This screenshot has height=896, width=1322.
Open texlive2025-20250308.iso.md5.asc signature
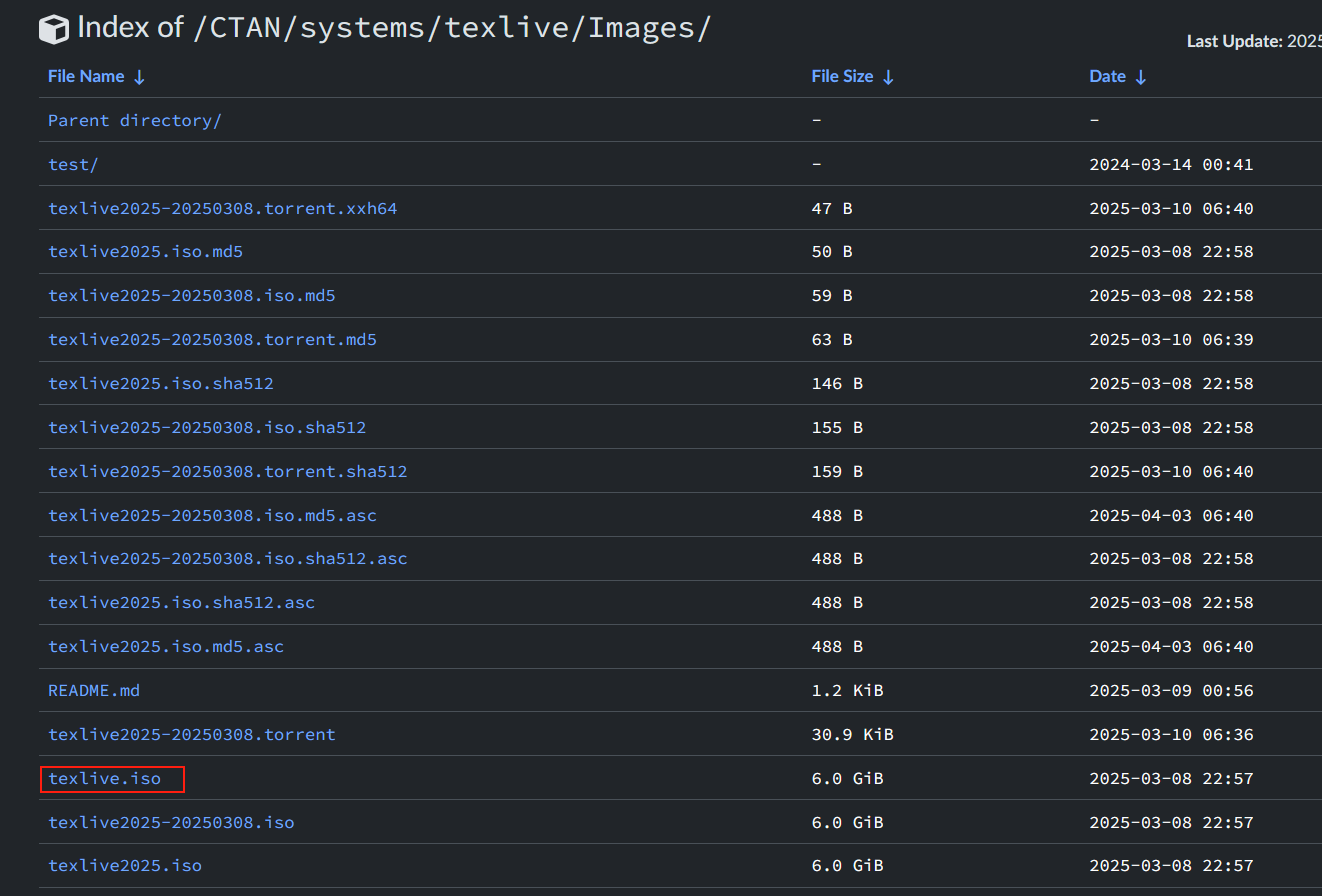pyautogui.click(x=212, y=515)
